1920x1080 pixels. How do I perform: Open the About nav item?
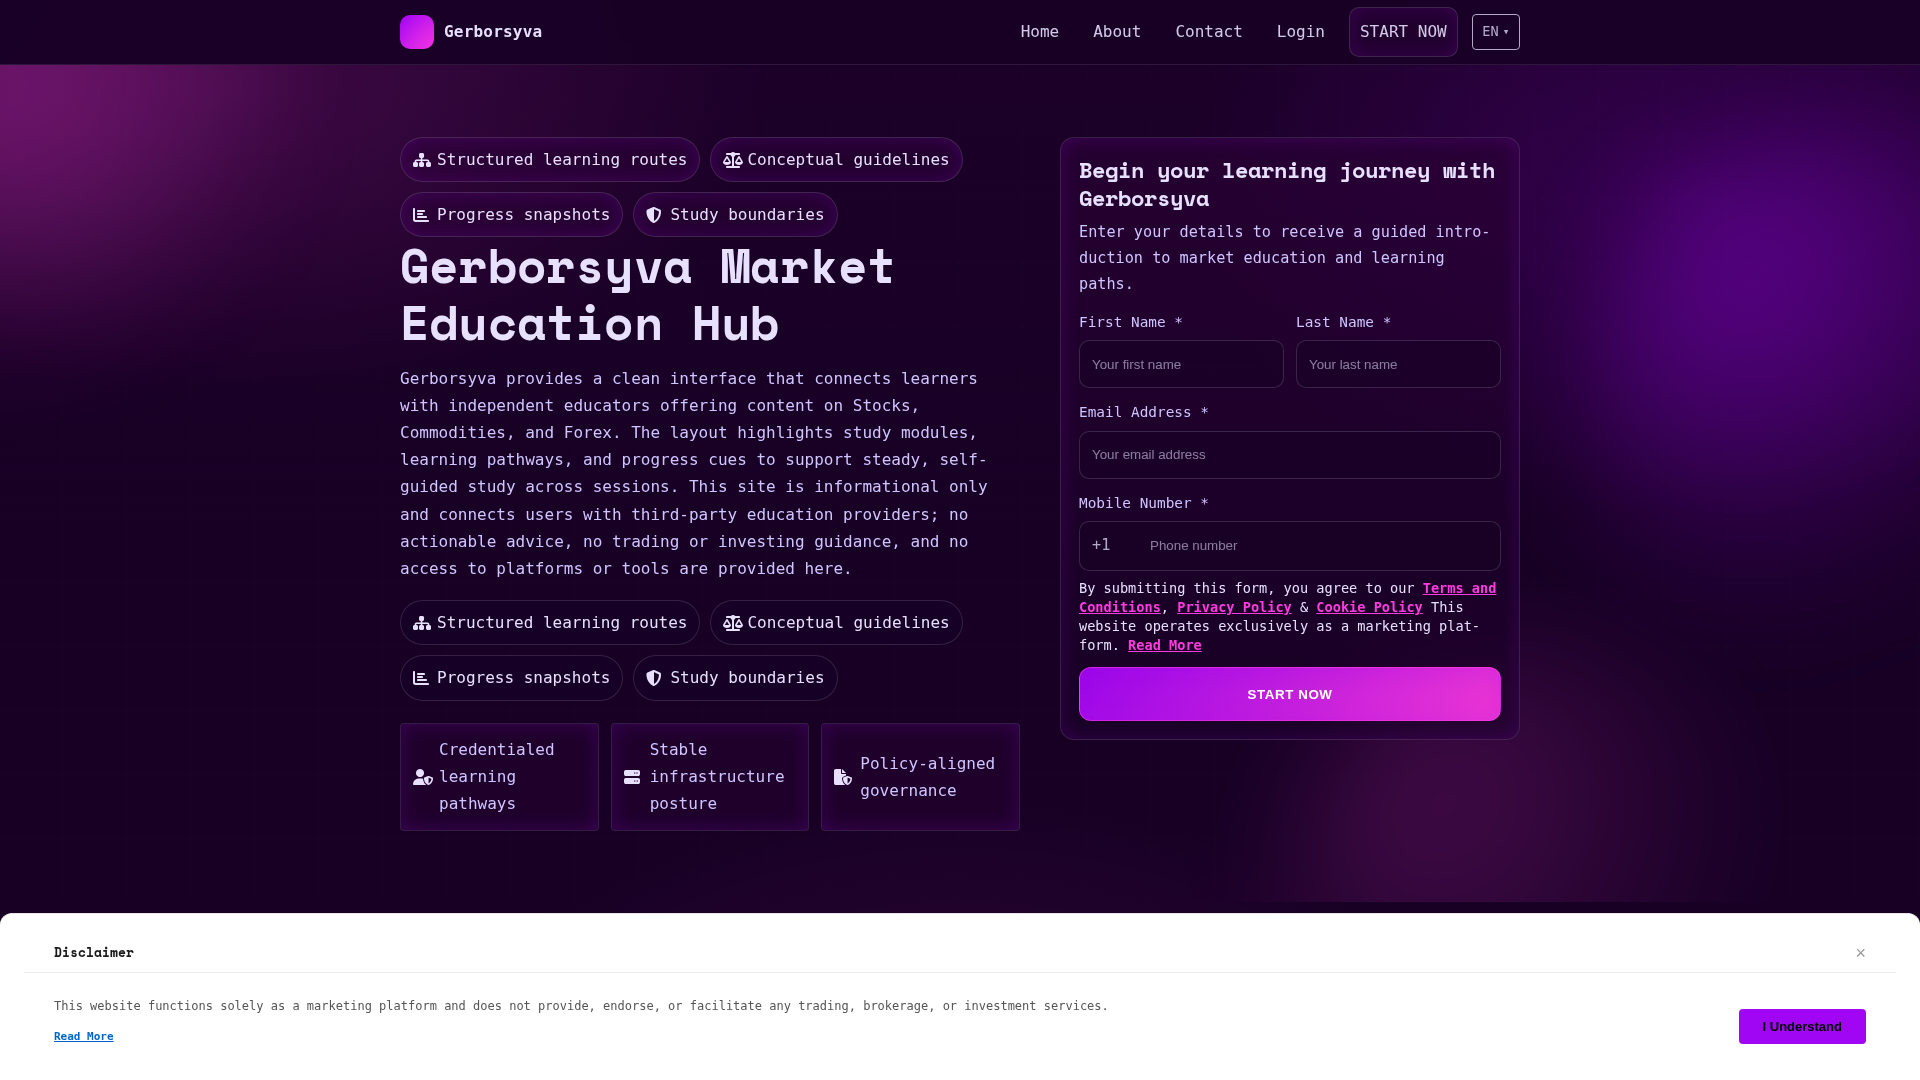[x=1117, y=32]
